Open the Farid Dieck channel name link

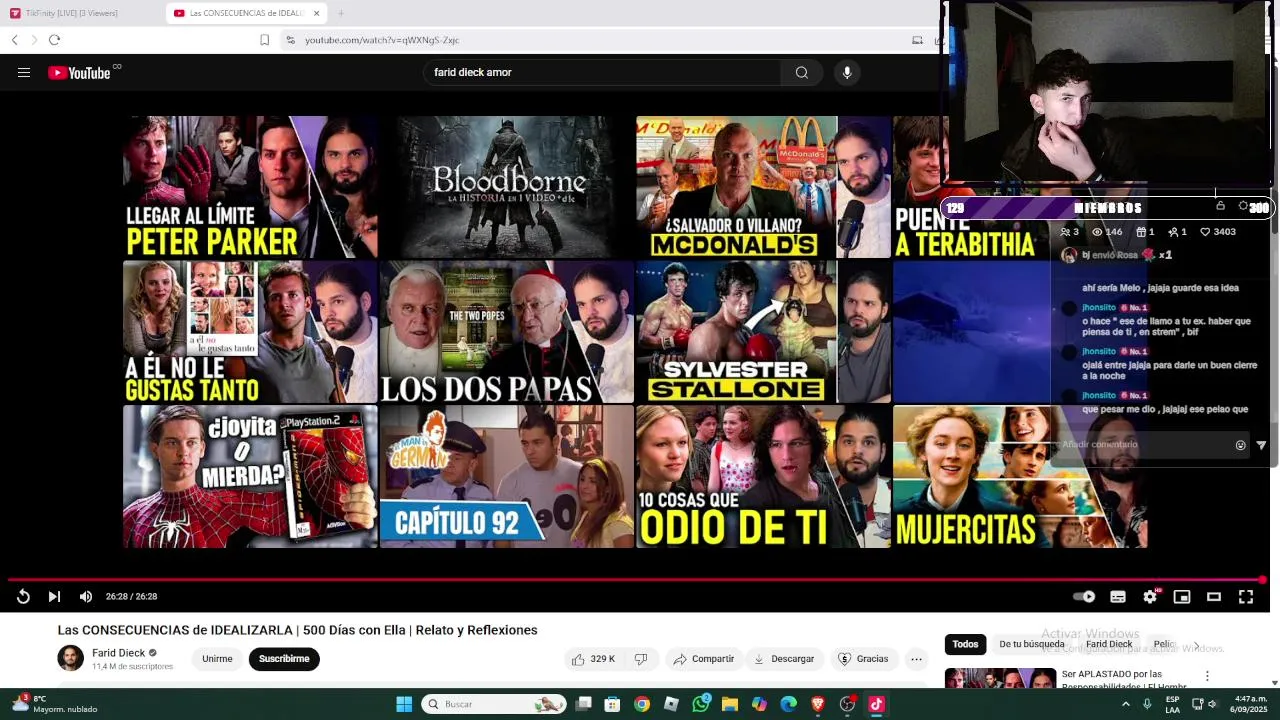pos(119,653)
